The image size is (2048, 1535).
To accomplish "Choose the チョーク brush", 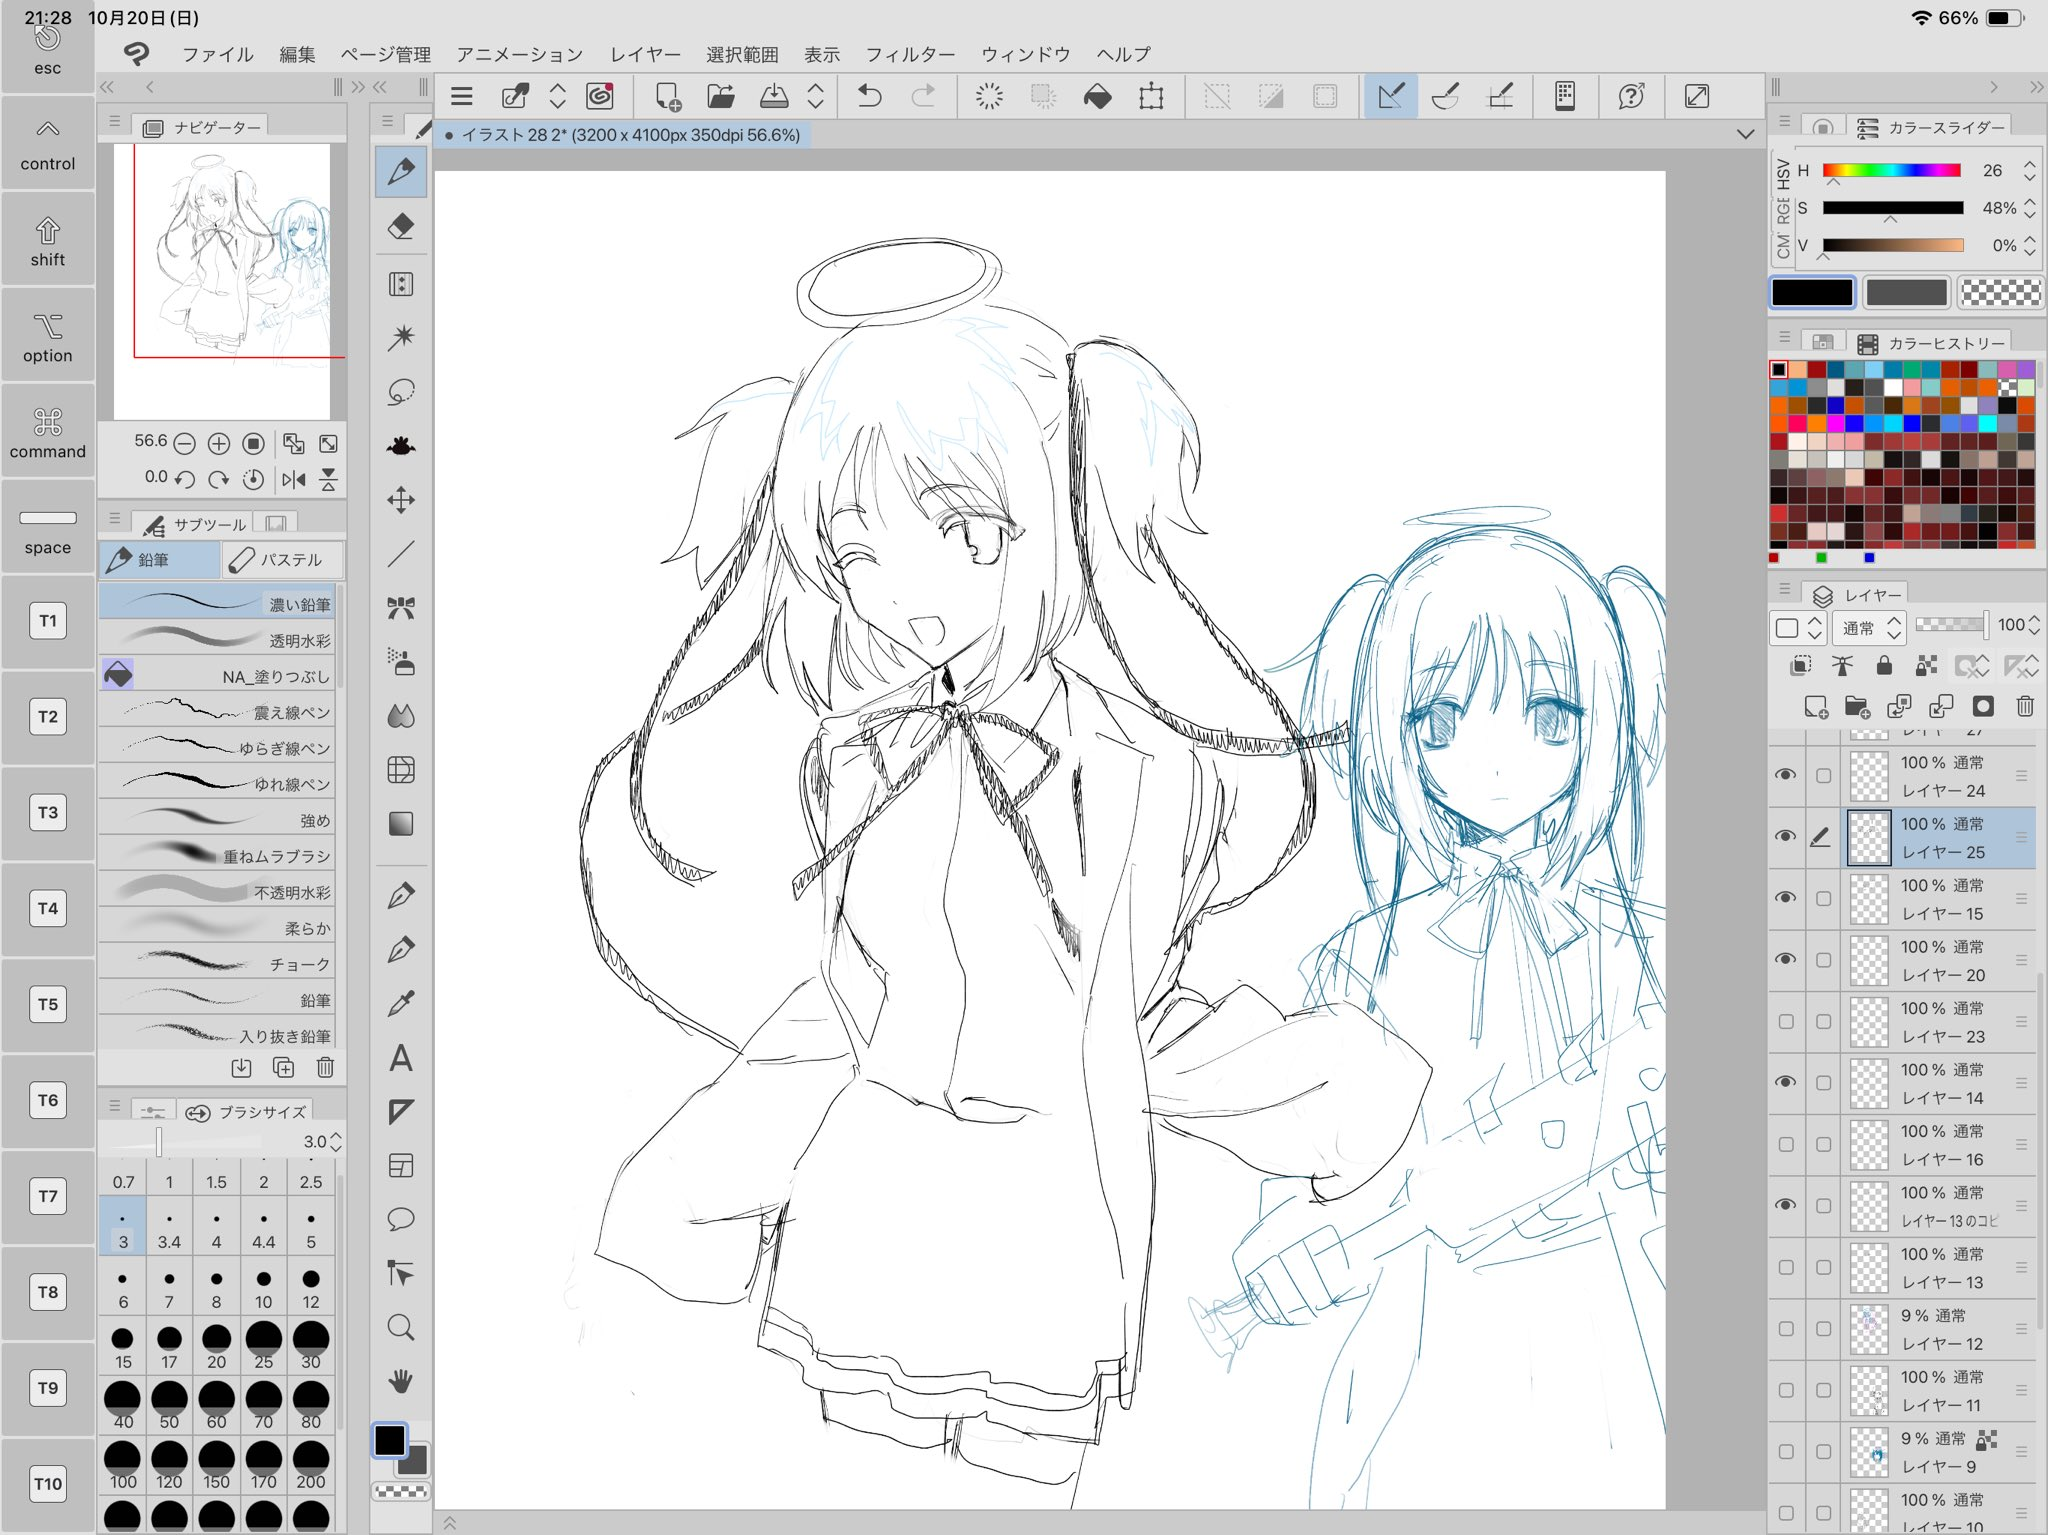I will pos(218,963).
